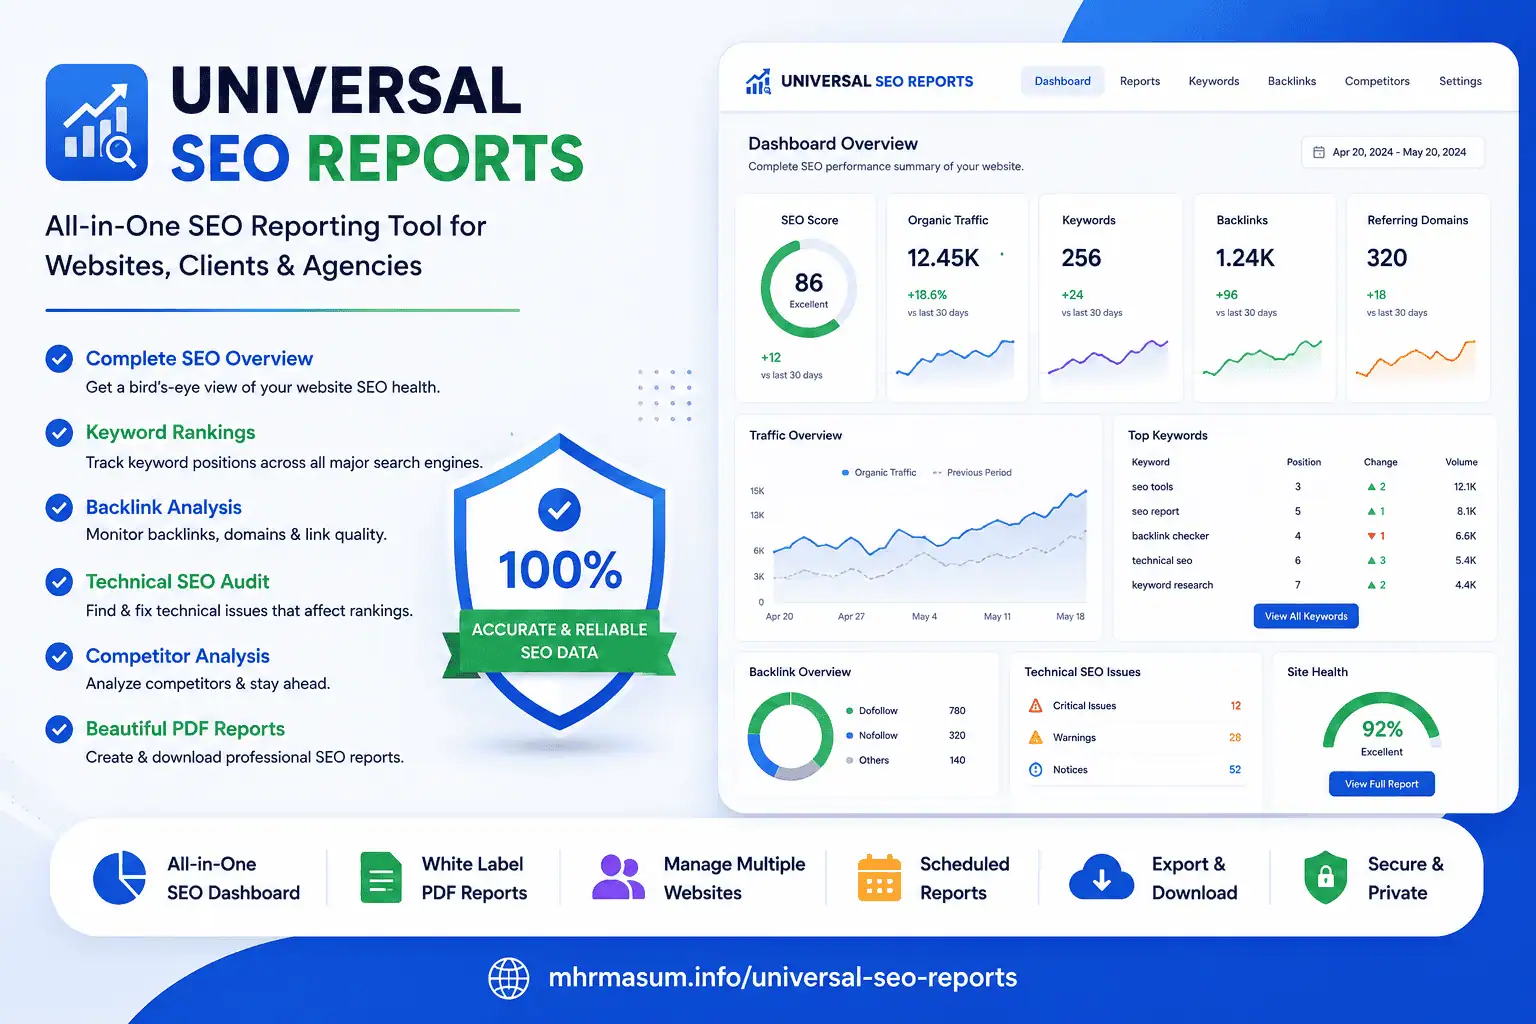Click the Site Health 92% gauge
The height and width of the screenshot is (1024, 1536).
tap(1381, 723)
